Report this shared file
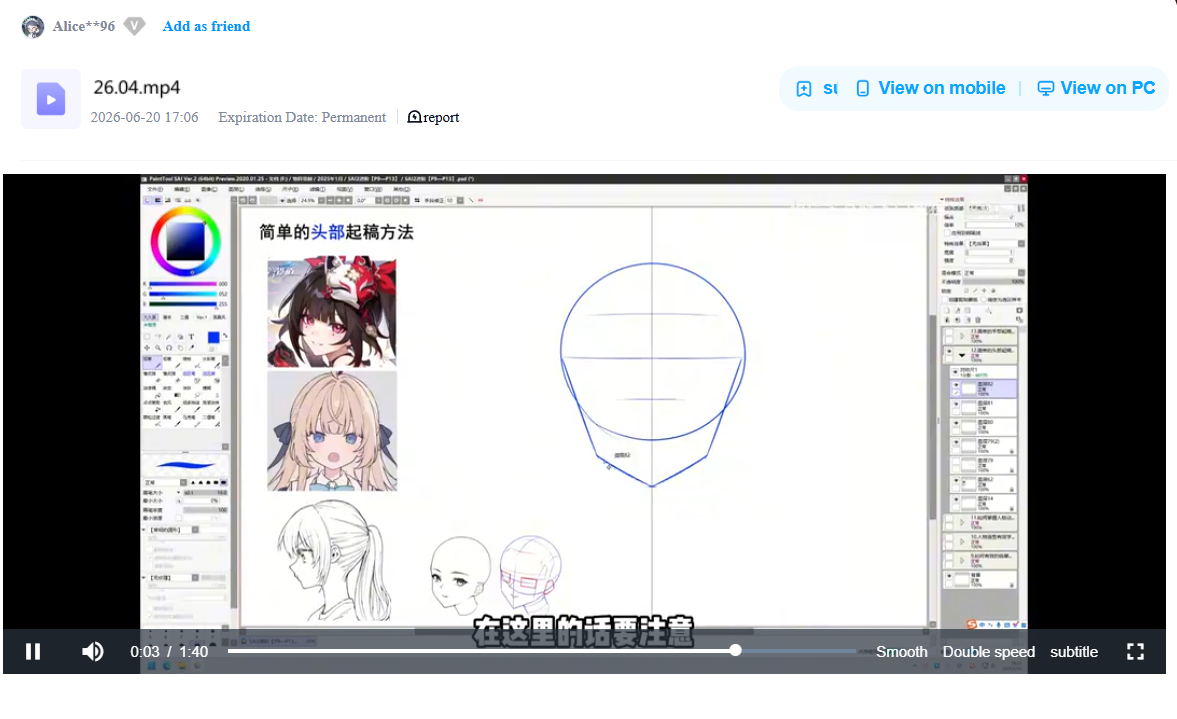 pyautogui.click(x=441, y=117)
